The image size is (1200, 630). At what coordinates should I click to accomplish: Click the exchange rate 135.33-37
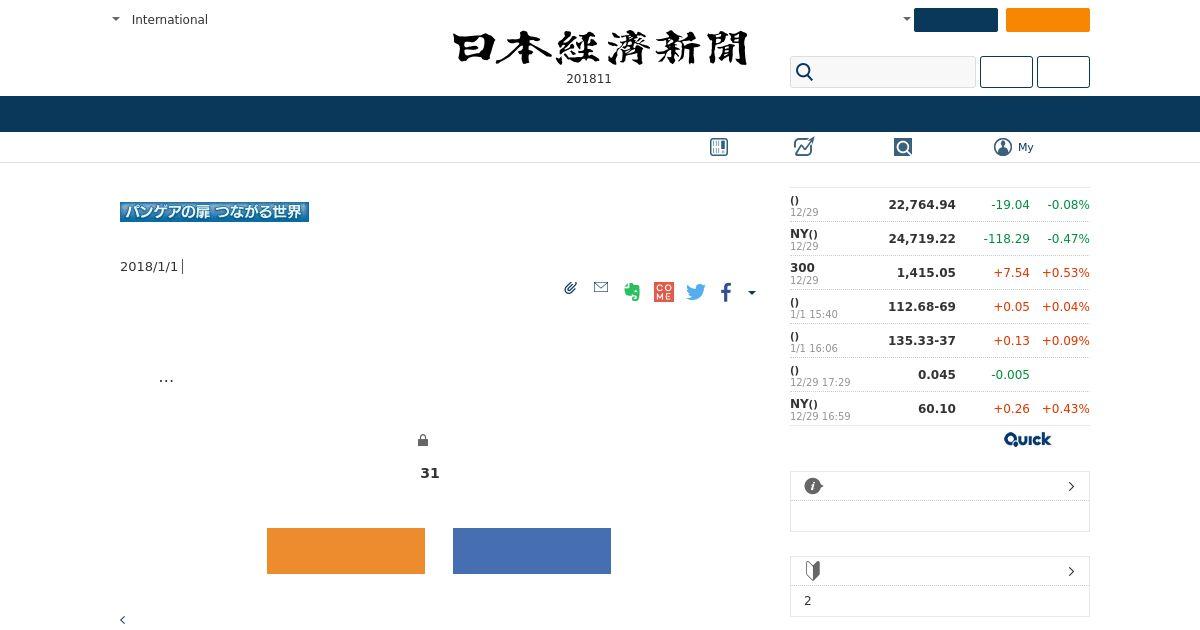pos(922,341)
